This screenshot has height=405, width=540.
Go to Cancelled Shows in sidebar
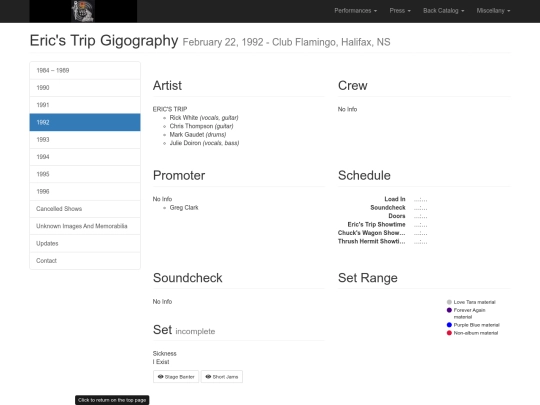[85, 209]
